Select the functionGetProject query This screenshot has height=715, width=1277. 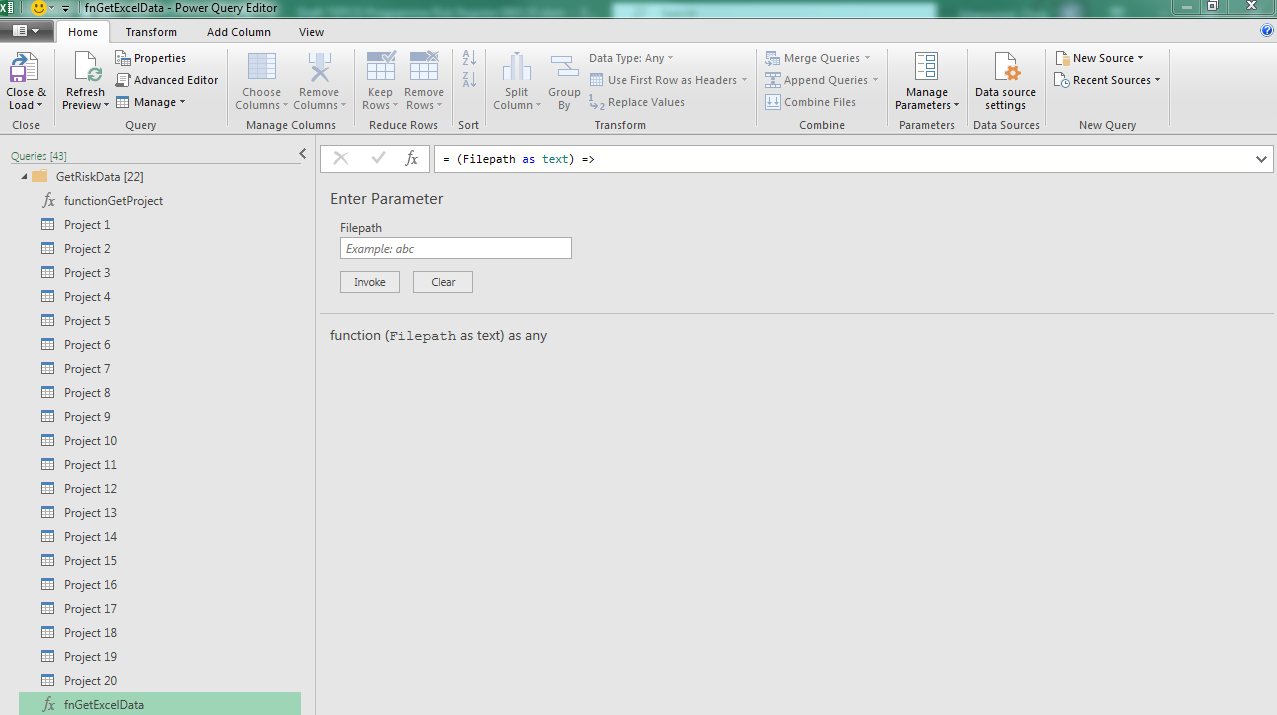click(160, 201)
